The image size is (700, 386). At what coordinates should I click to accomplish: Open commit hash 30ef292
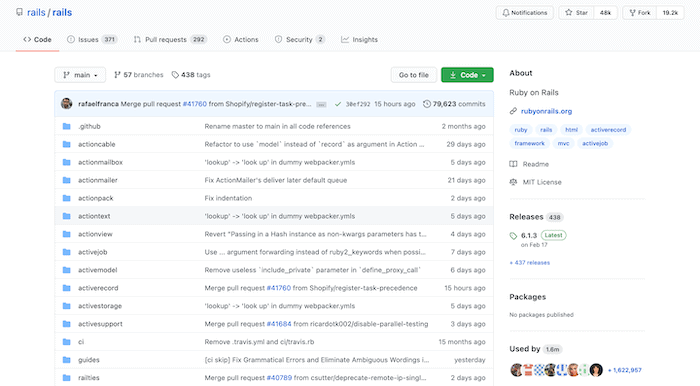(x=358, y=104)
